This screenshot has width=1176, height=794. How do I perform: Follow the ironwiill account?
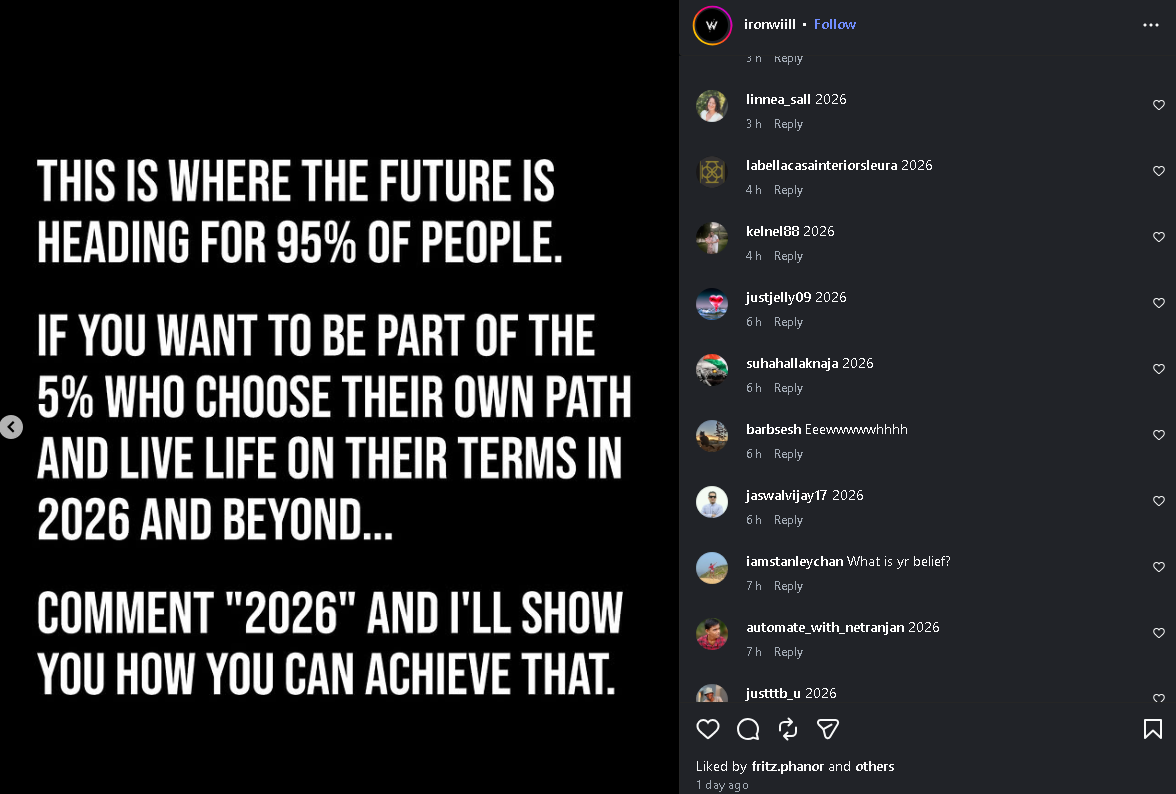point(835,24)
